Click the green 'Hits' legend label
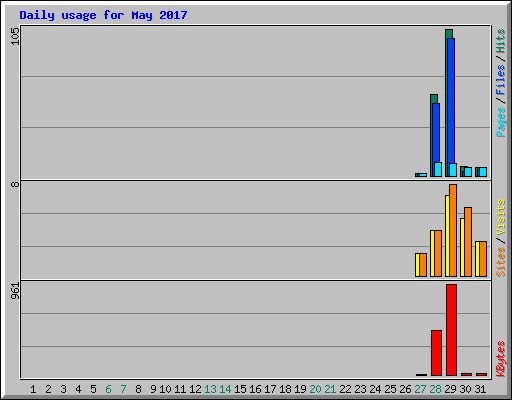Screen dimensions: 512x400 tap(501, 41)
